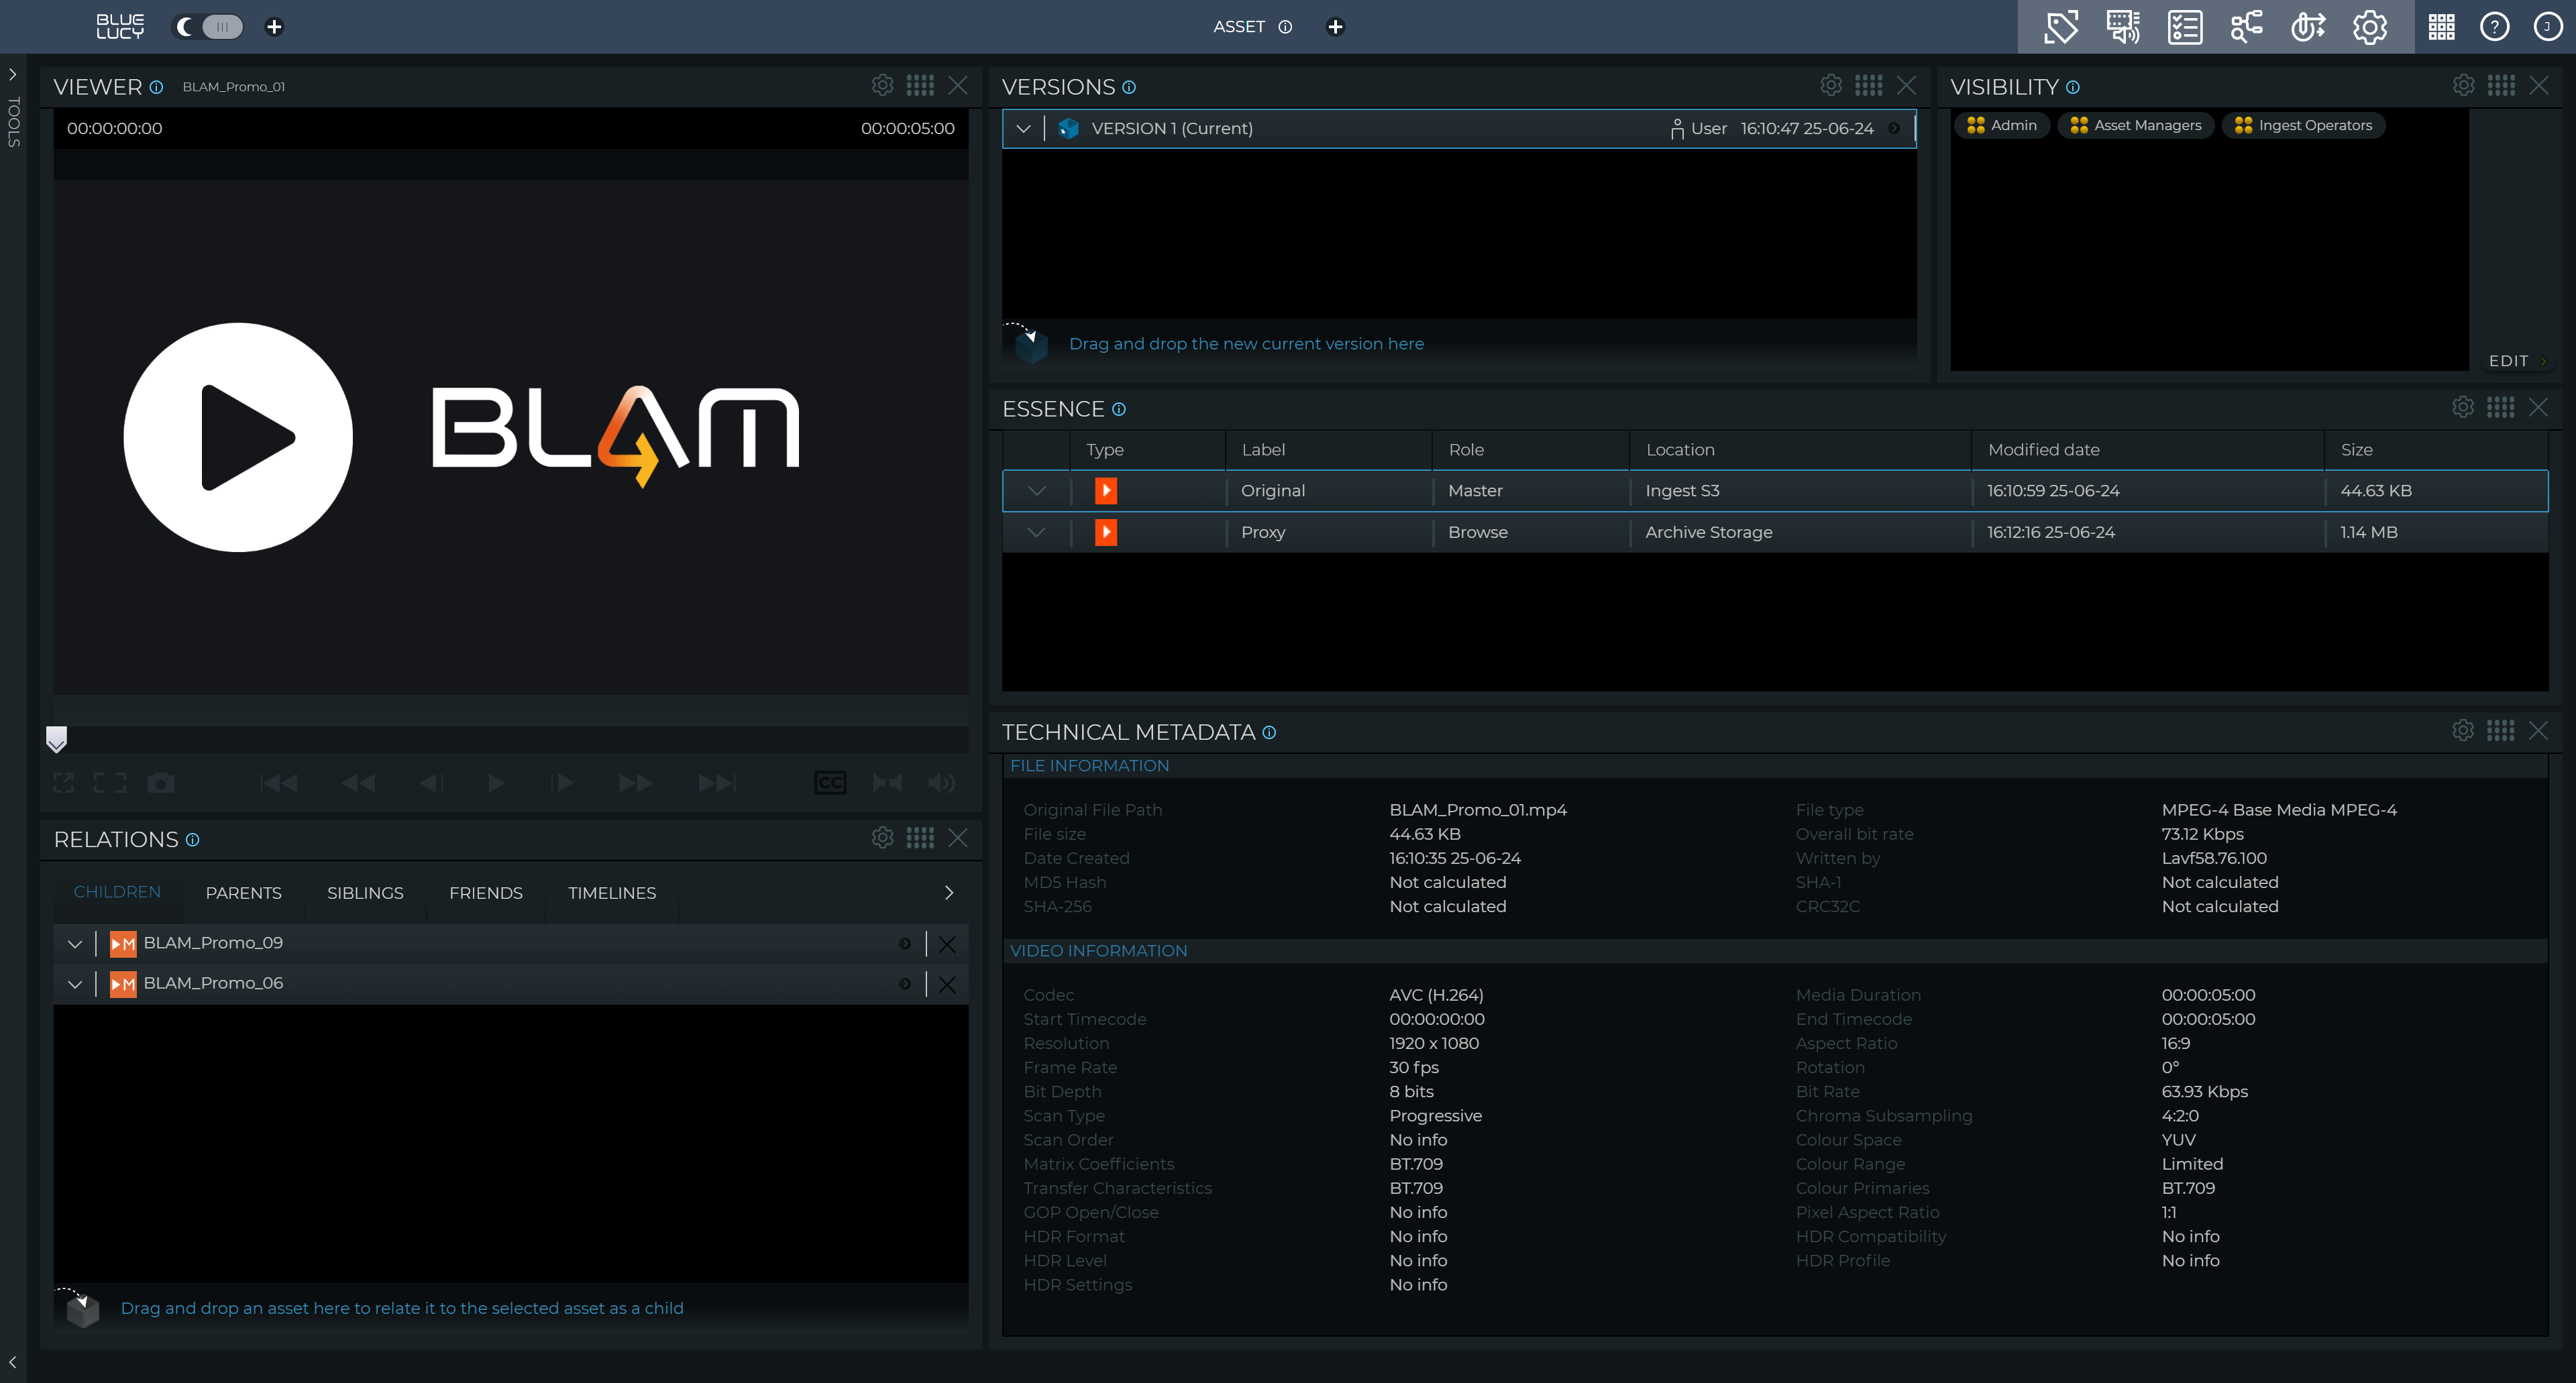Collapse the bottom-left side panel arrow
This screenshot has width=2576, height=1383.
point(13,1362)
